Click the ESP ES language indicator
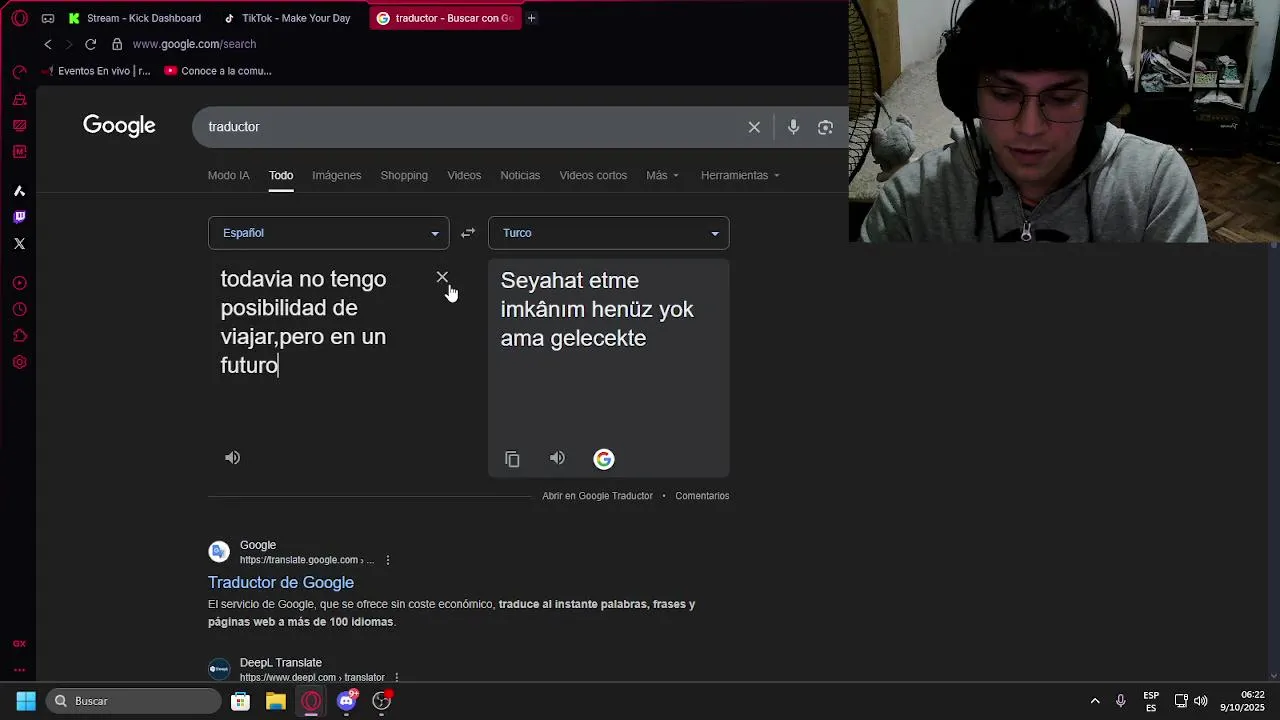The image size is (1280, 720). pyautogui.click(x=1151, y=701)
